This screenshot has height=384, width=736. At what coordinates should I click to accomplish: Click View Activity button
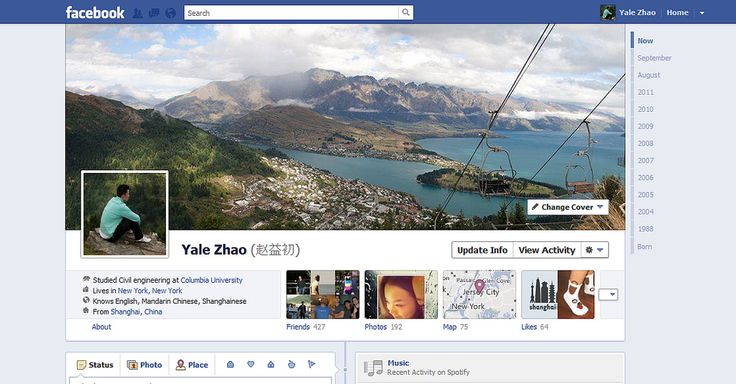point(547,250)
